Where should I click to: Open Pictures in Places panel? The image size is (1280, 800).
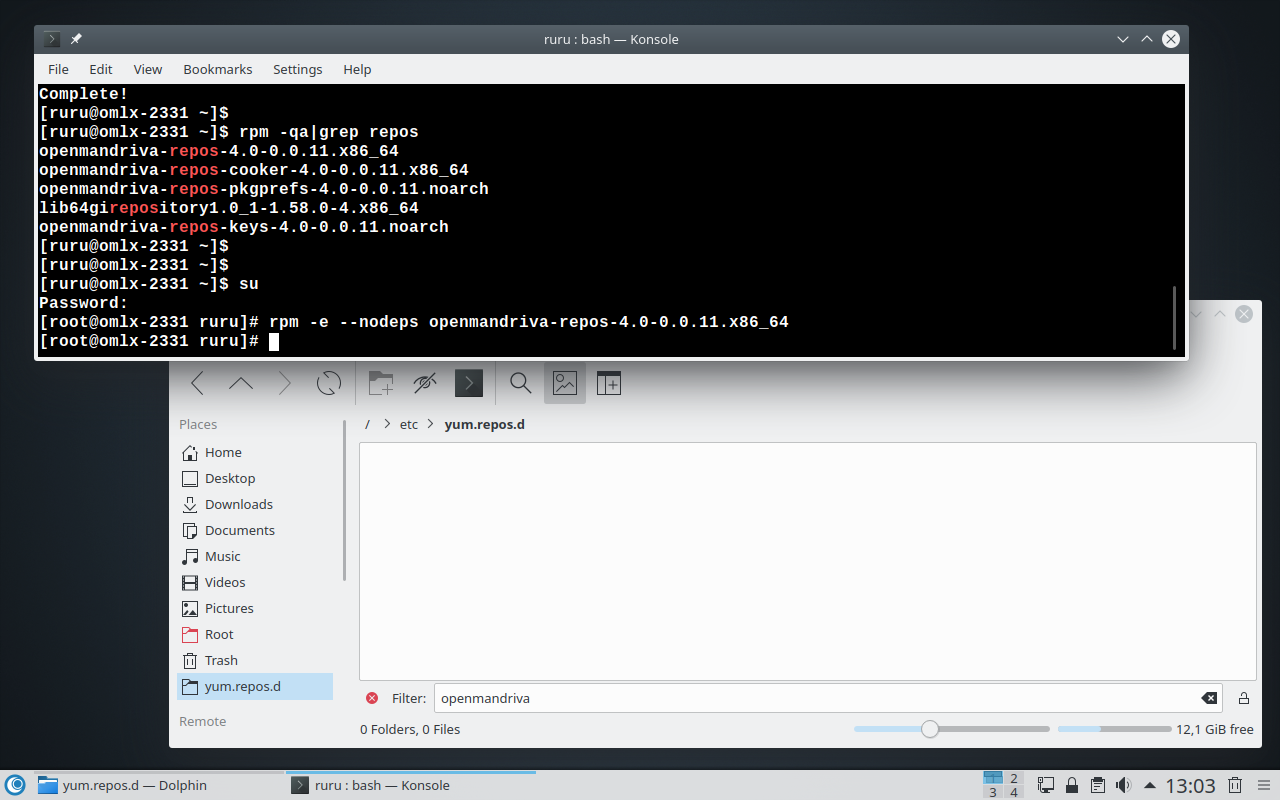tap(255, 608)
